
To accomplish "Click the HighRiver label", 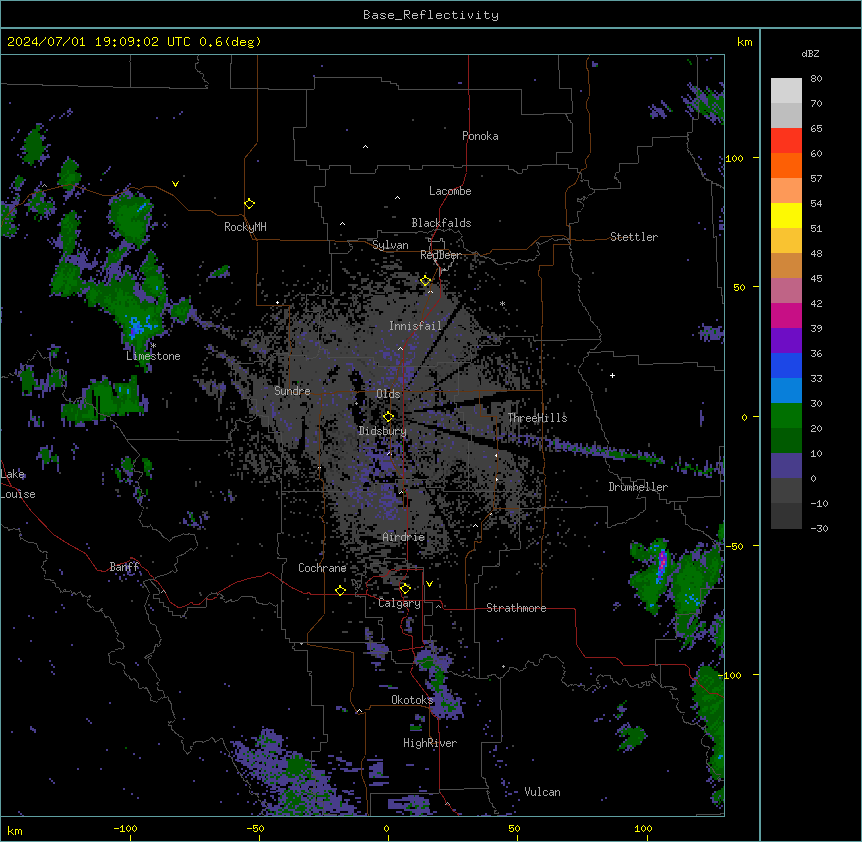I will (x=430, y=743).
